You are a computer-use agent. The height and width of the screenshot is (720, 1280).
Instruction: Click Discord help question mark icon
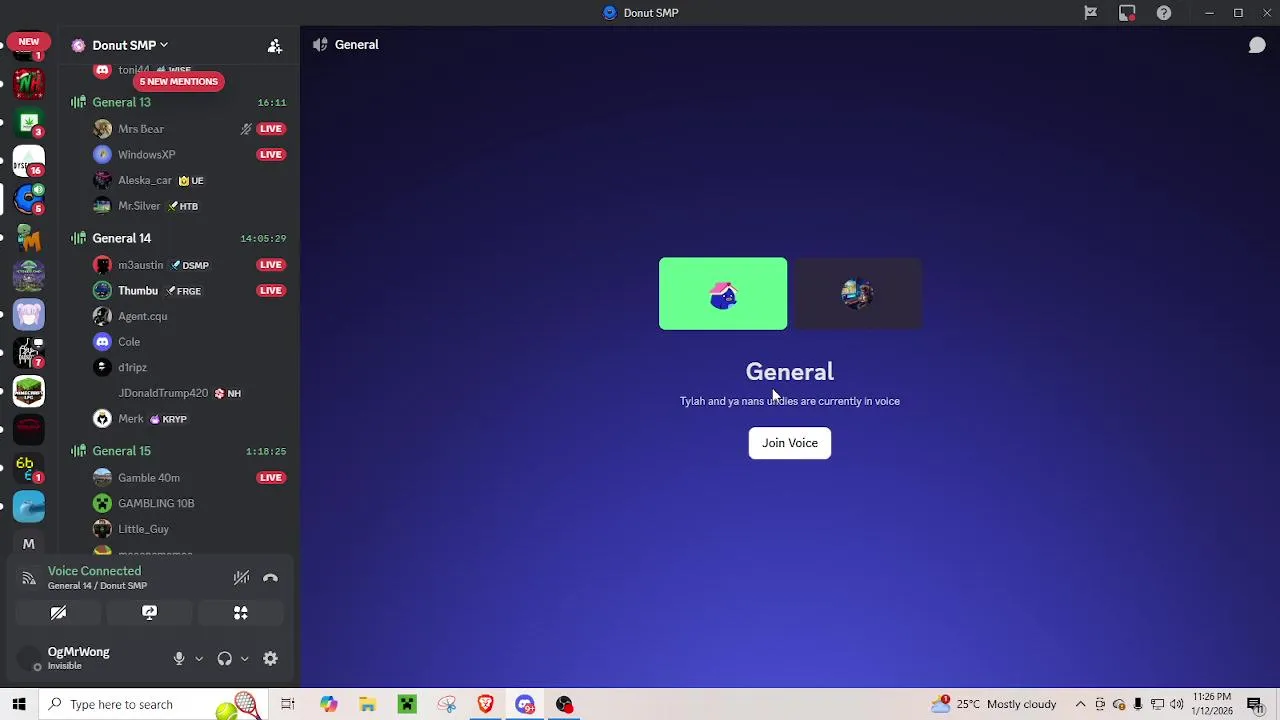pos(1164,13)
